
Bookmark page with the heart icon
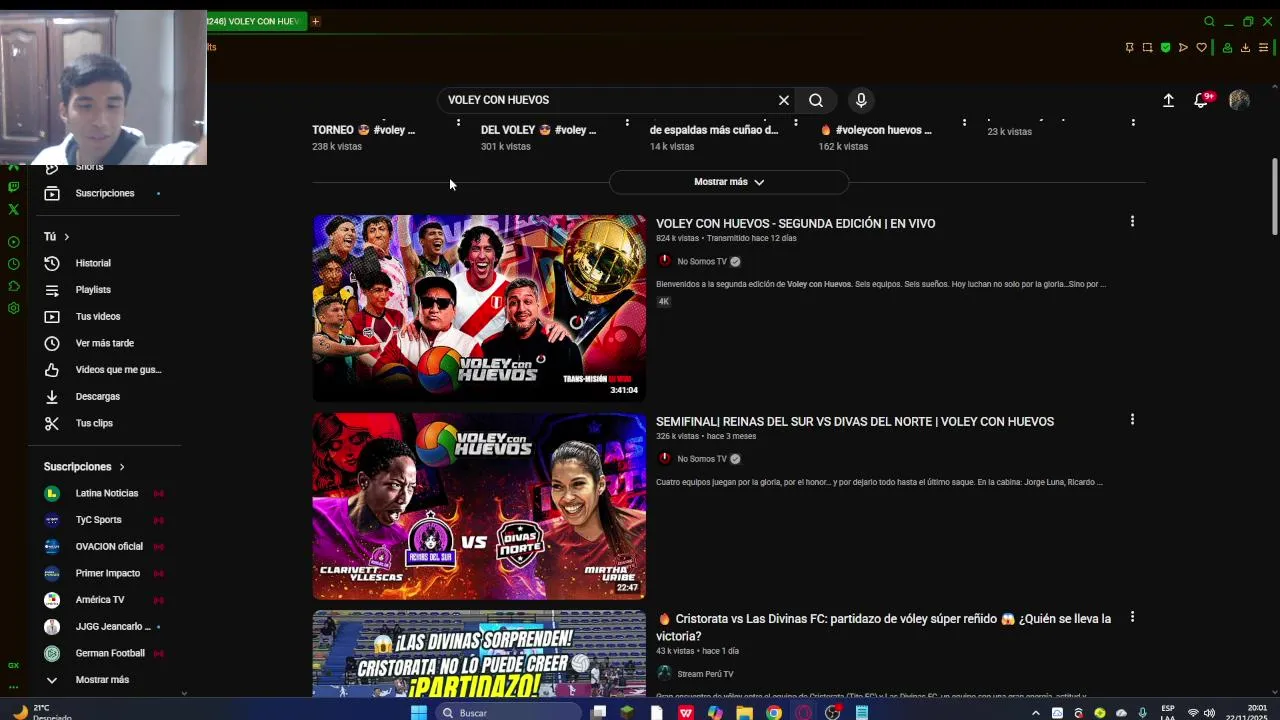click(1201, 47)
